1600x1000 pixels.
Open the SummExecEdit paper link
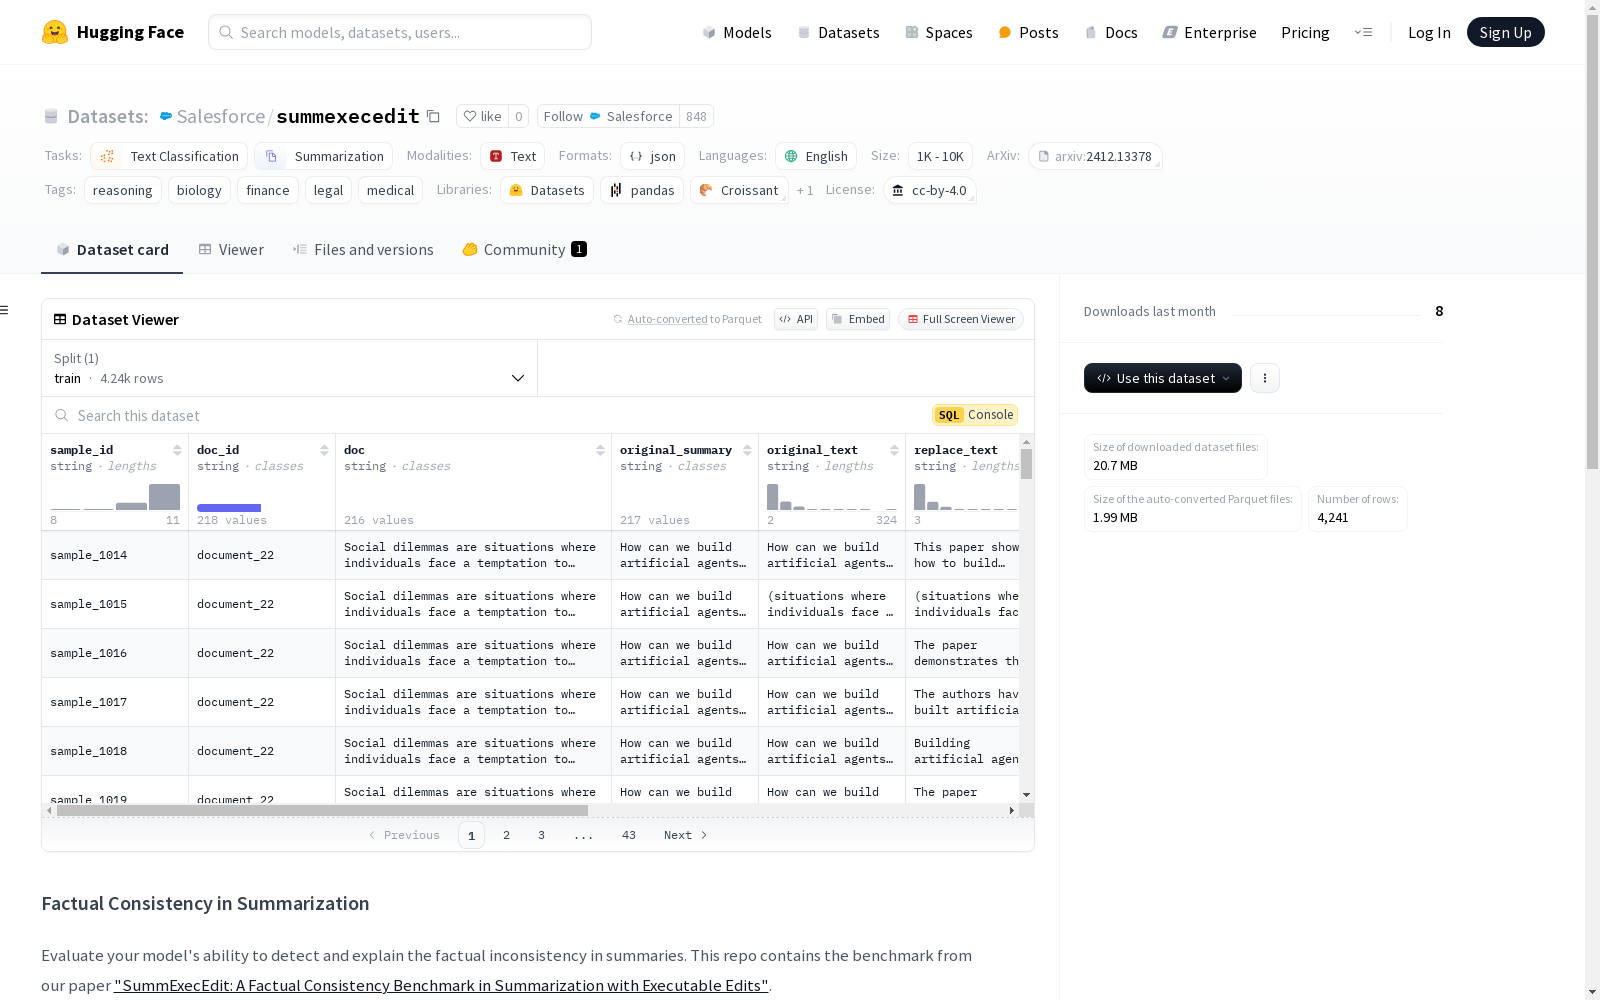[441, 985]
